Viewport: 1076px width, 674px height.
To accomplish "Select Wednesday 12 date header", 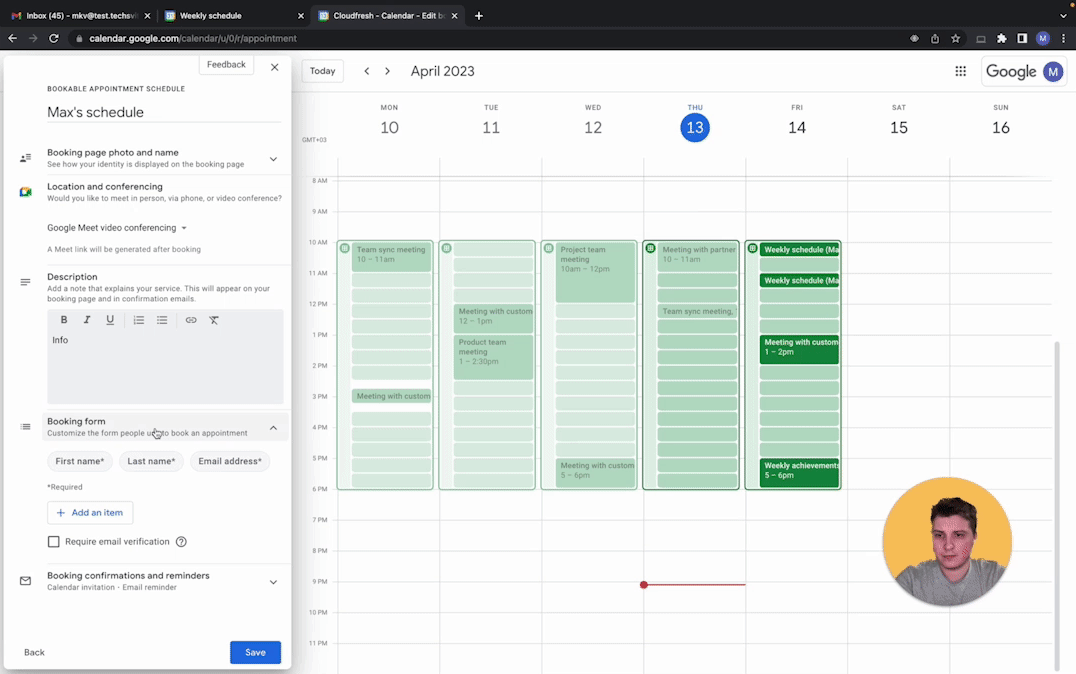I will [x=593, y=128].
